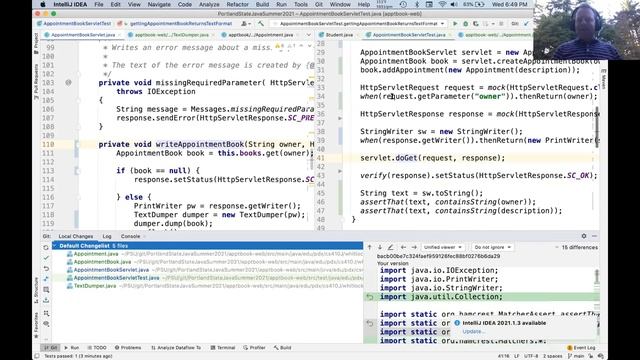
Task: Open the Terminal tool window
Action: 223,348
